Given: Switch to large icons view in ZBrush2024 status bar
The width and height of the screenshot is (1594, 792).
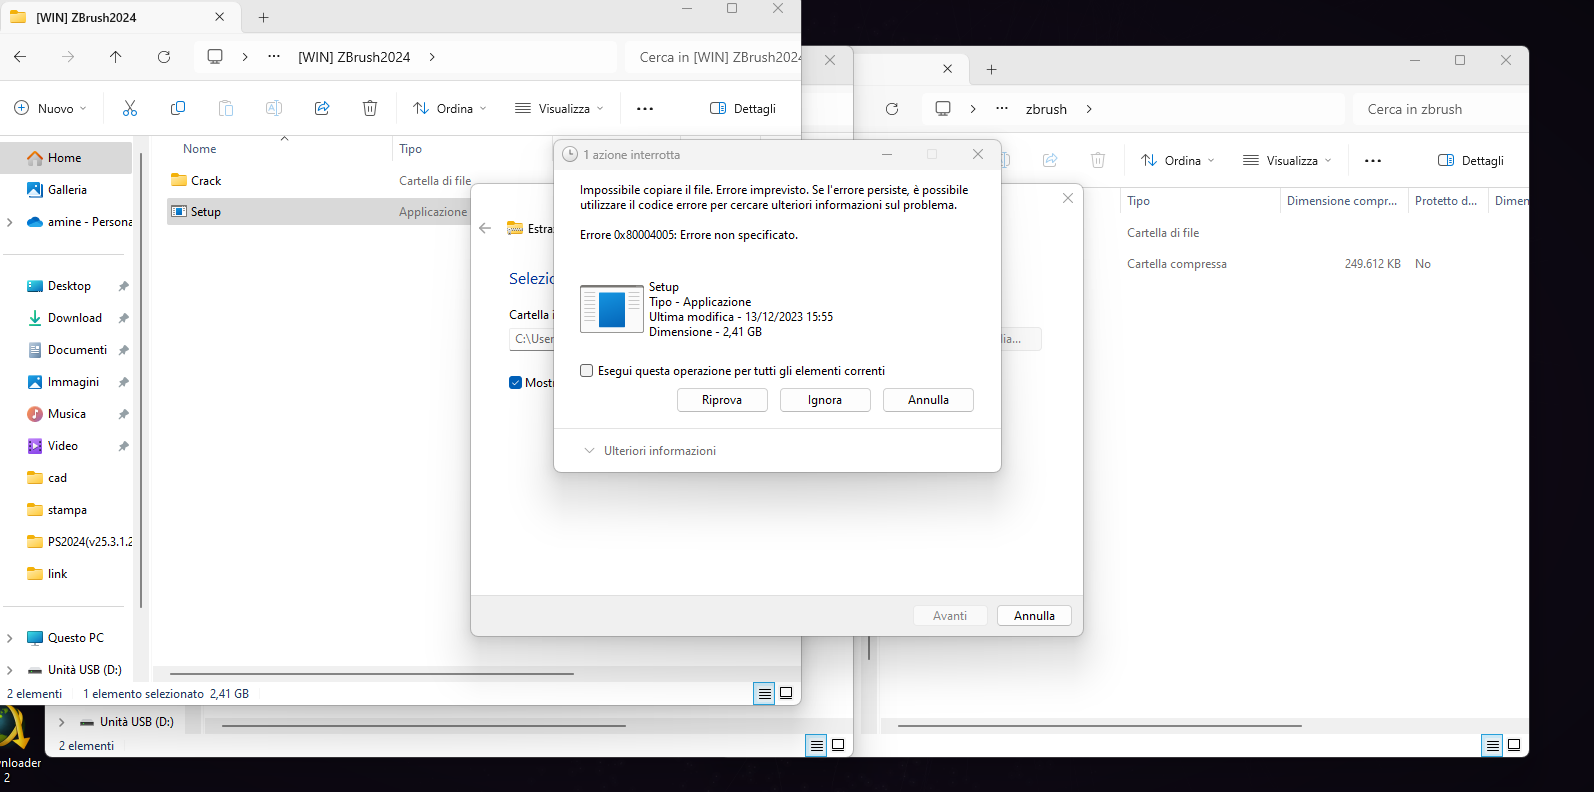Looking at the screenshot, I should point(786,693).
